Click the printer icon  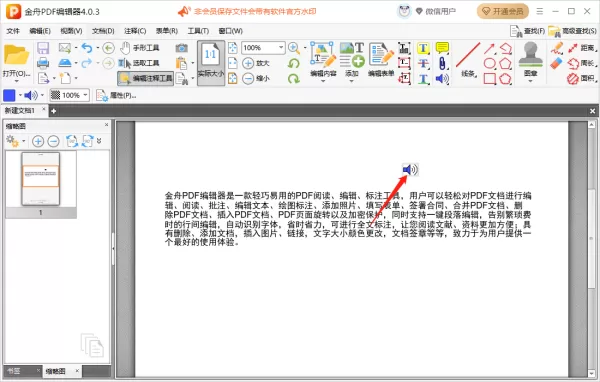(43, 63)
